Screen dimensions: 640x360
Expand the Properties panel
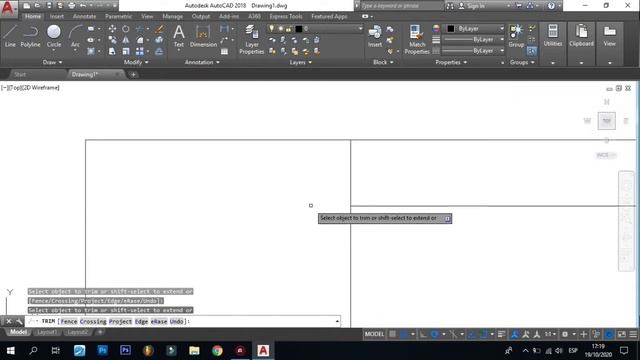coord(451,62)
